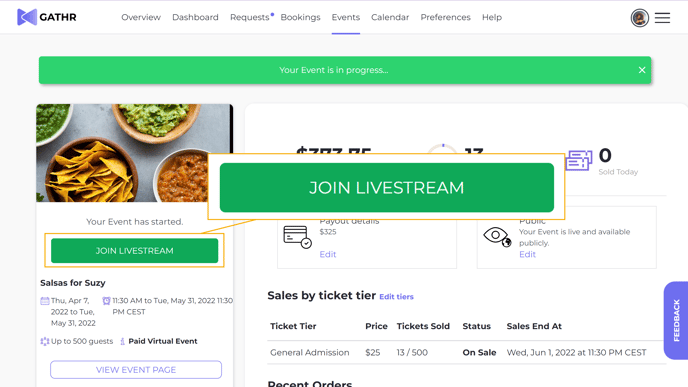
Task: Go to the Preferences page
Action: (x=445, y=17)
